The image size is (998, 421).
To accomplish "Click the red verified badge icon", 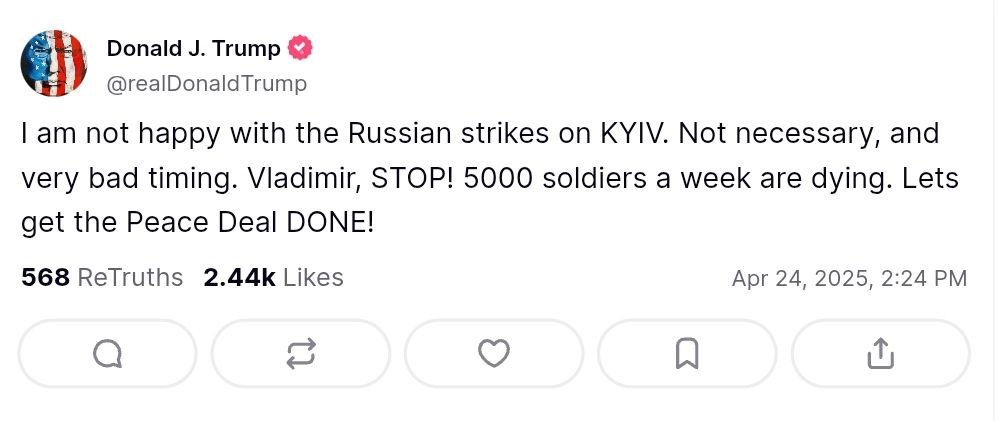I will pyautogui.click(x=299, y=49).
